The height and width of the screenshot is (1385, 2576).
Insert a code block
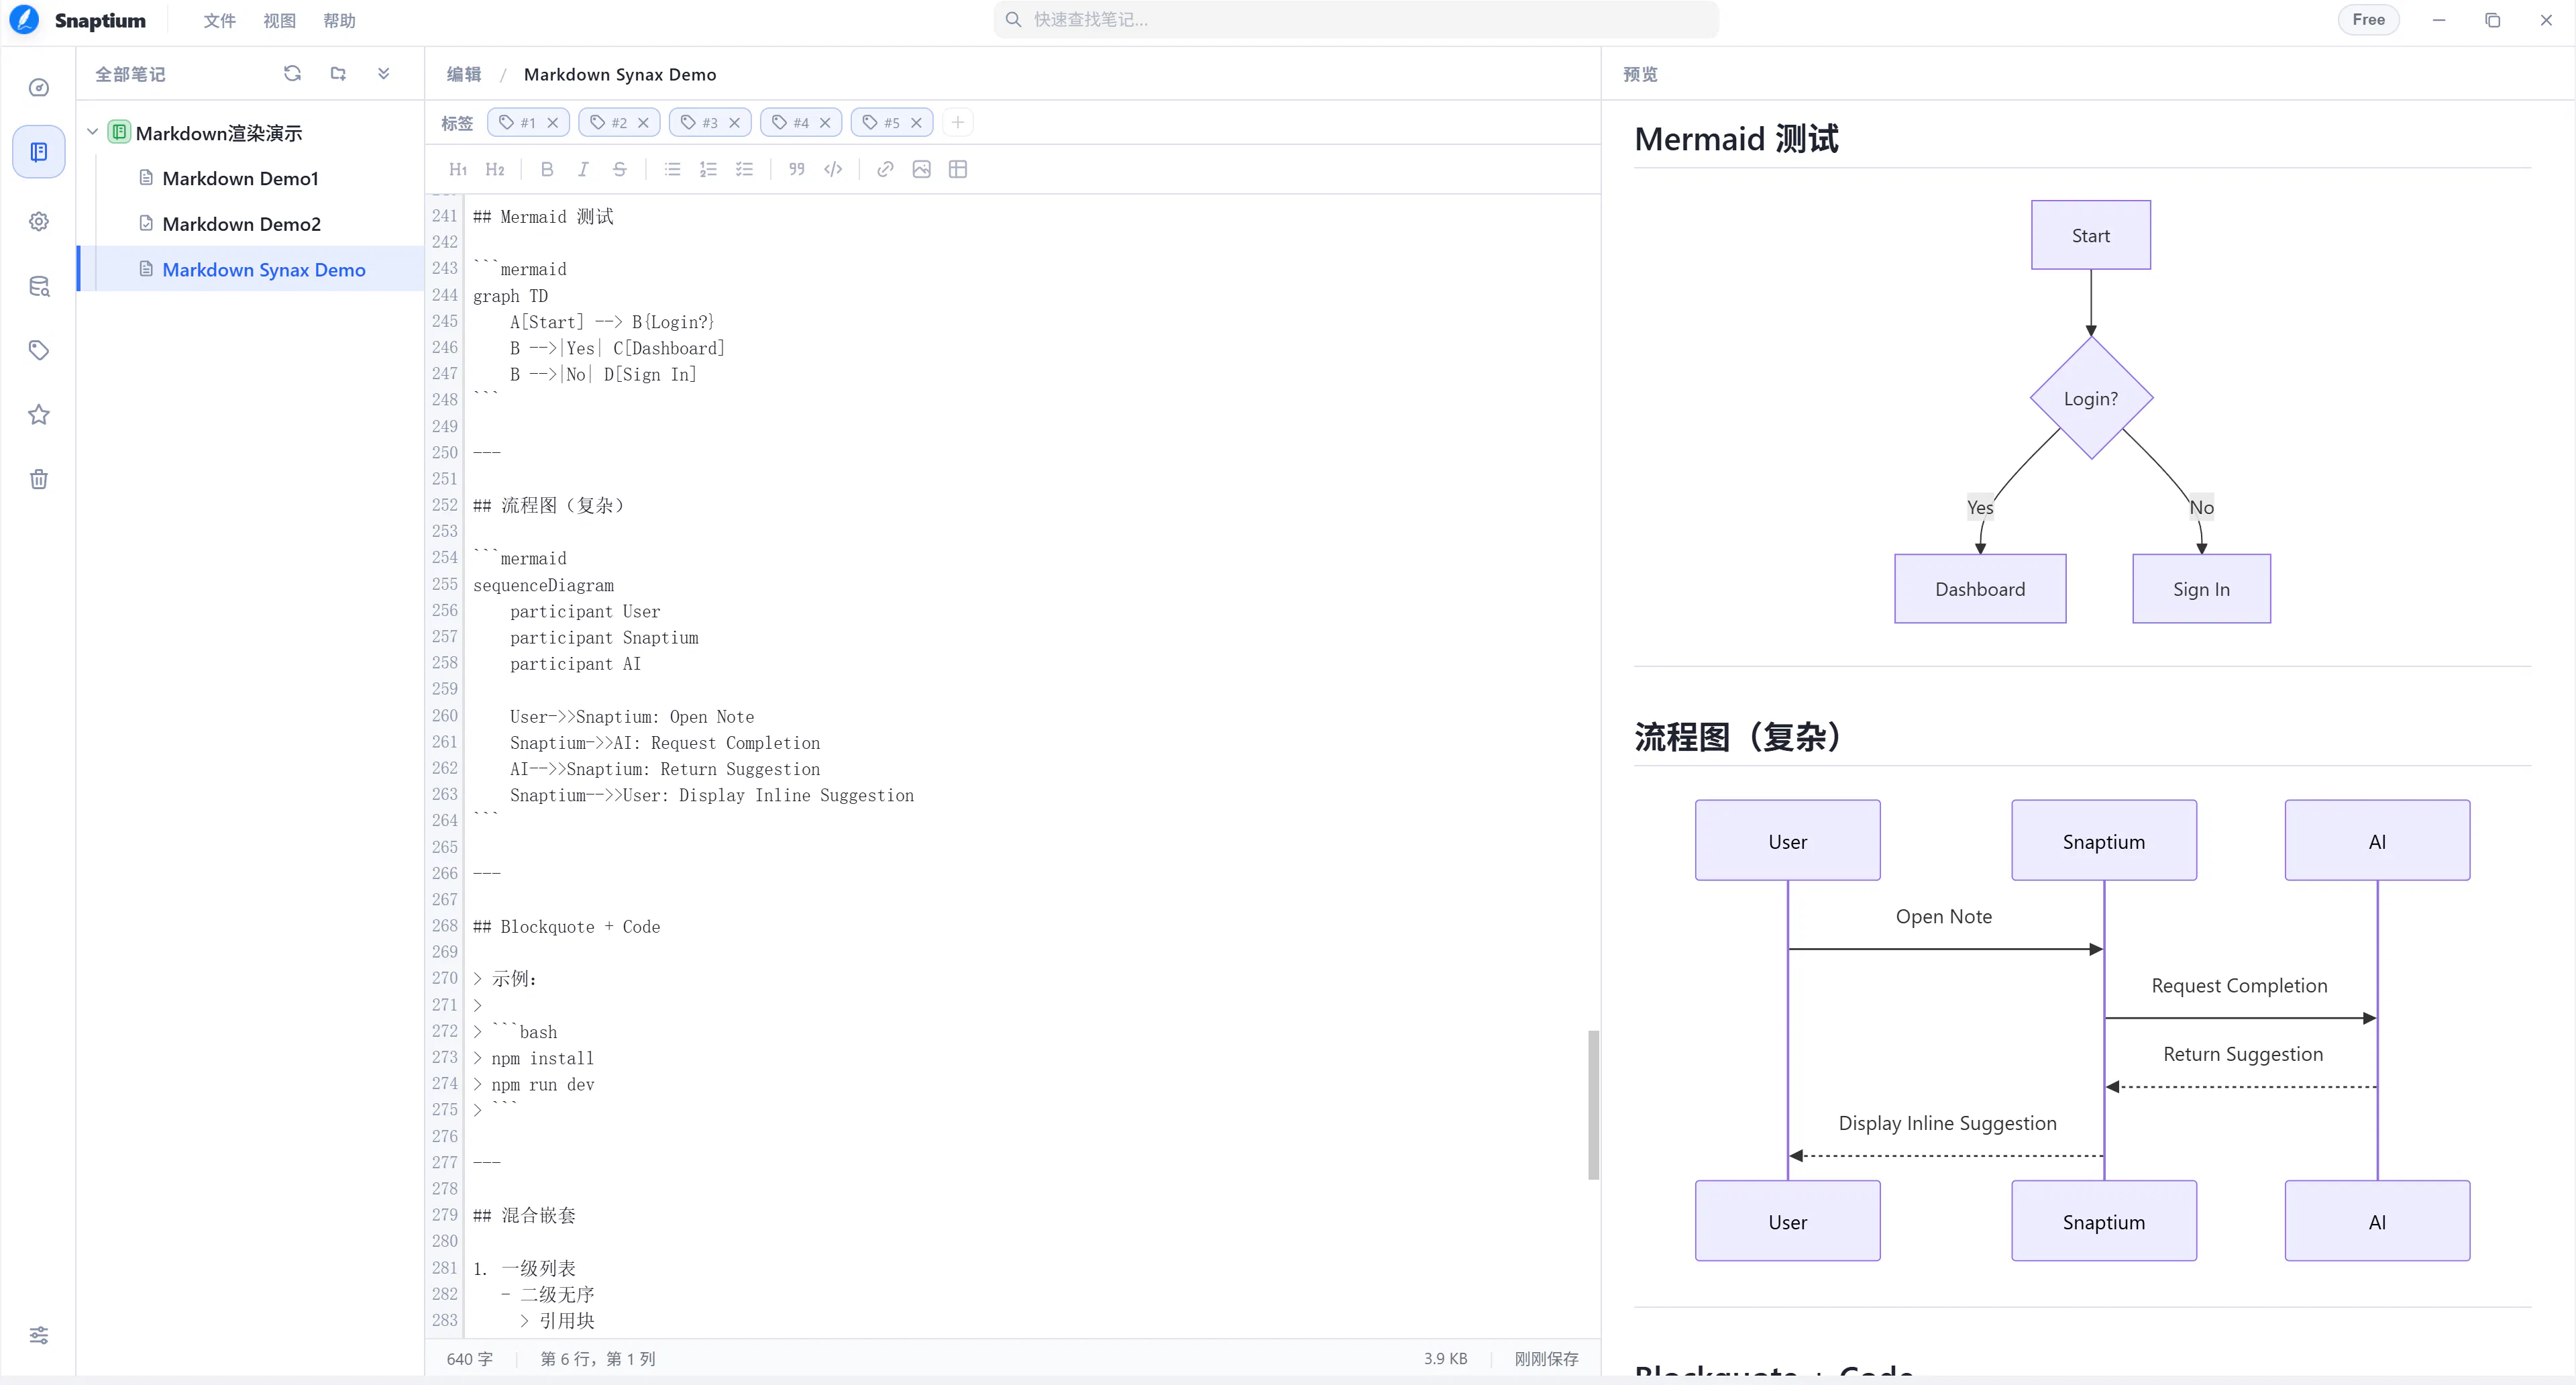pyautogui.click(x=833, y=169)
